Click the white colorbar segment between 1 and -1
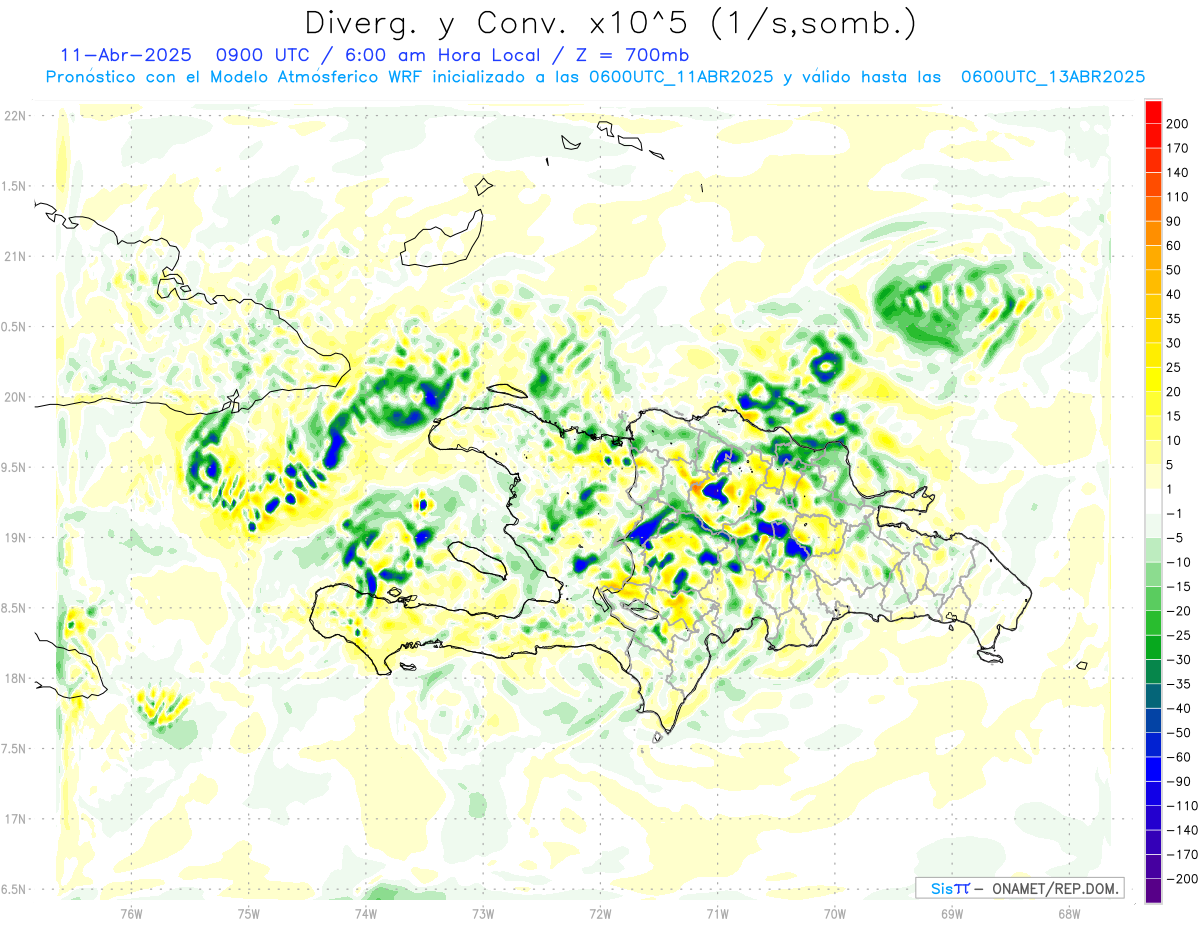 coord(1153,502)
